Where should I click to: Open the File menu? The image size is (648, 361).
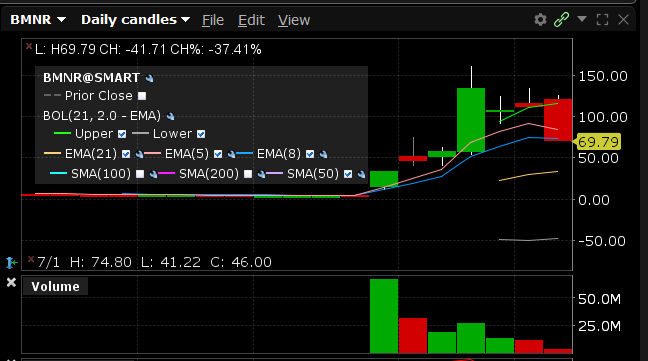[213, 20]
